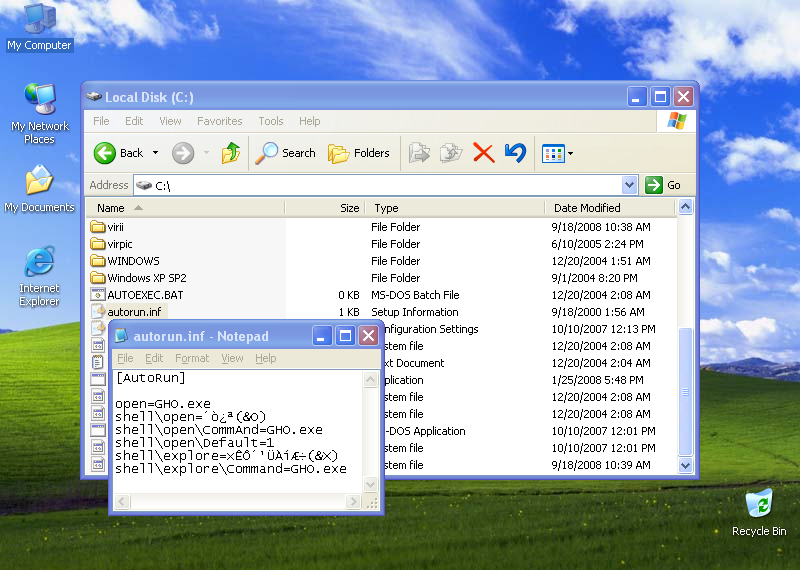The image size is (800, 570).
Task: Open the Explorer File menu
Action: click(x=101, y=121)
